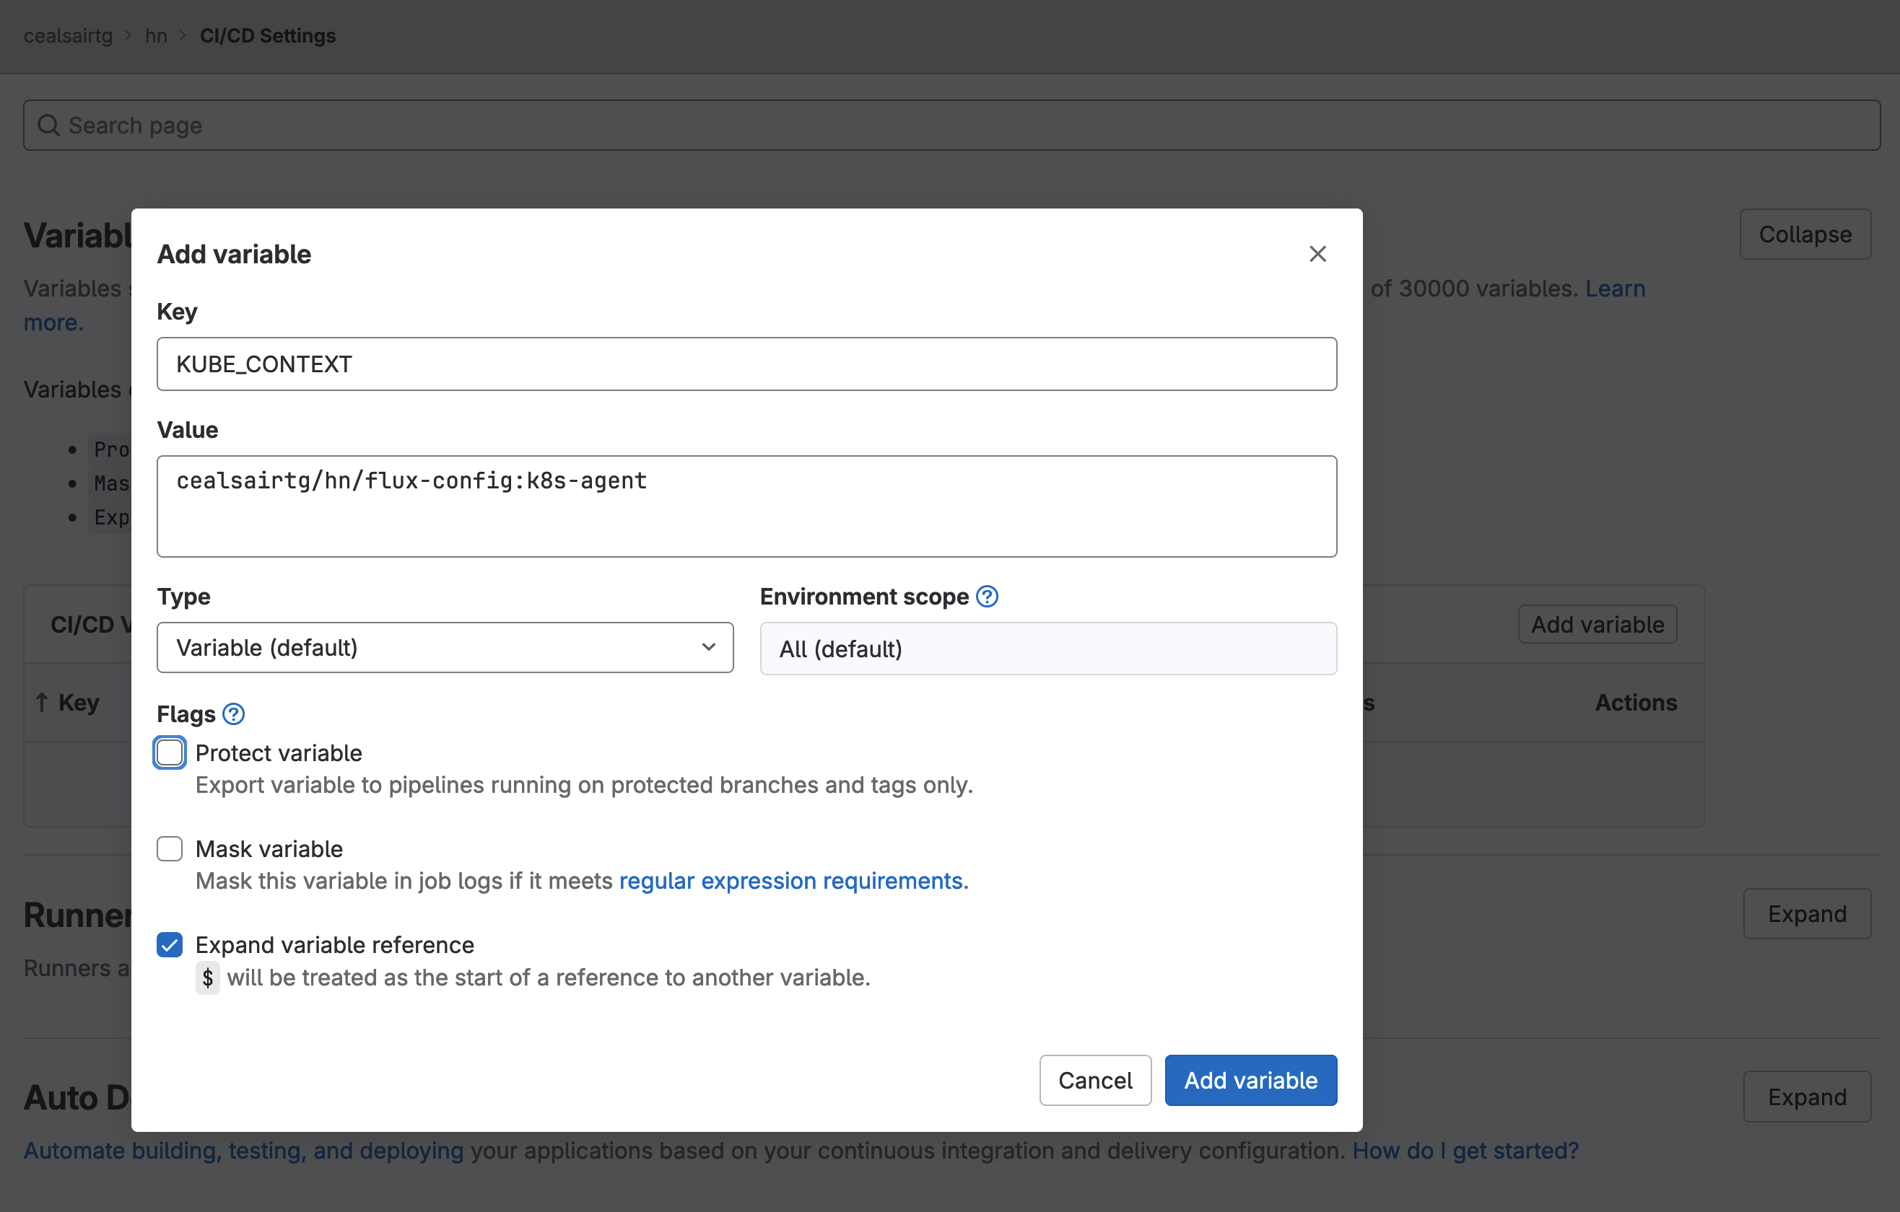This screenshot has width=1900, height=1212.
Task: Open the Environment scope selector
Action: point(1047,649)
